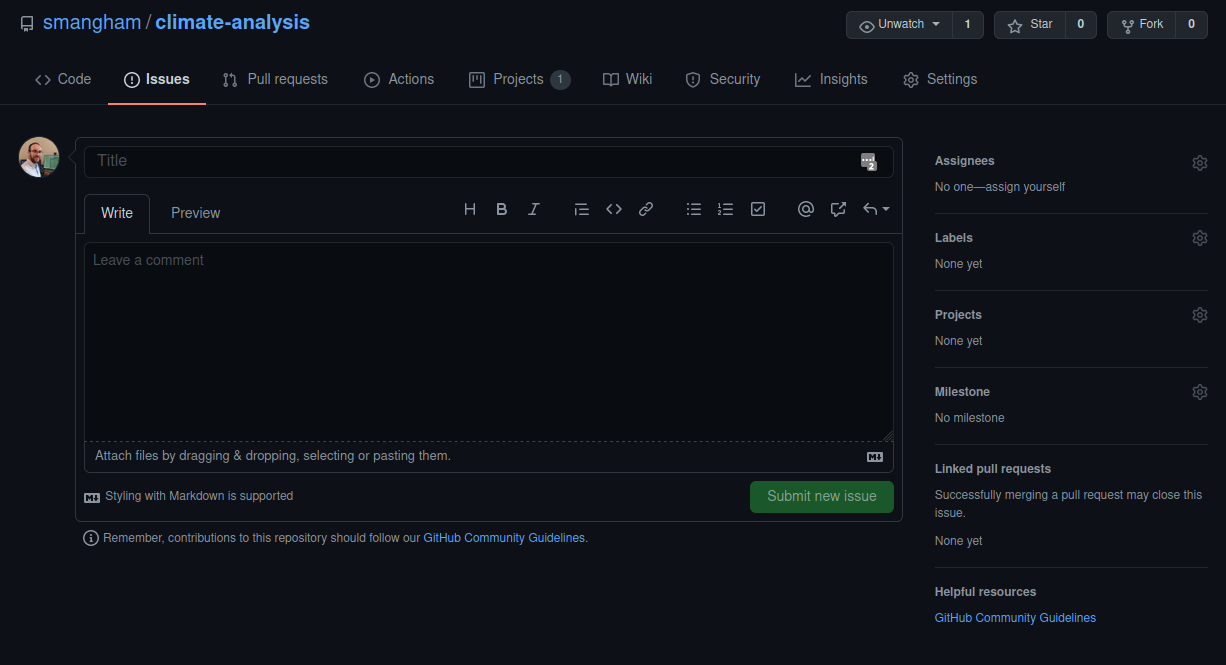Make text bold using toolbar icon
Image resolution: width=1226 pixels, height=665 pixels.
tap(501, 209)
